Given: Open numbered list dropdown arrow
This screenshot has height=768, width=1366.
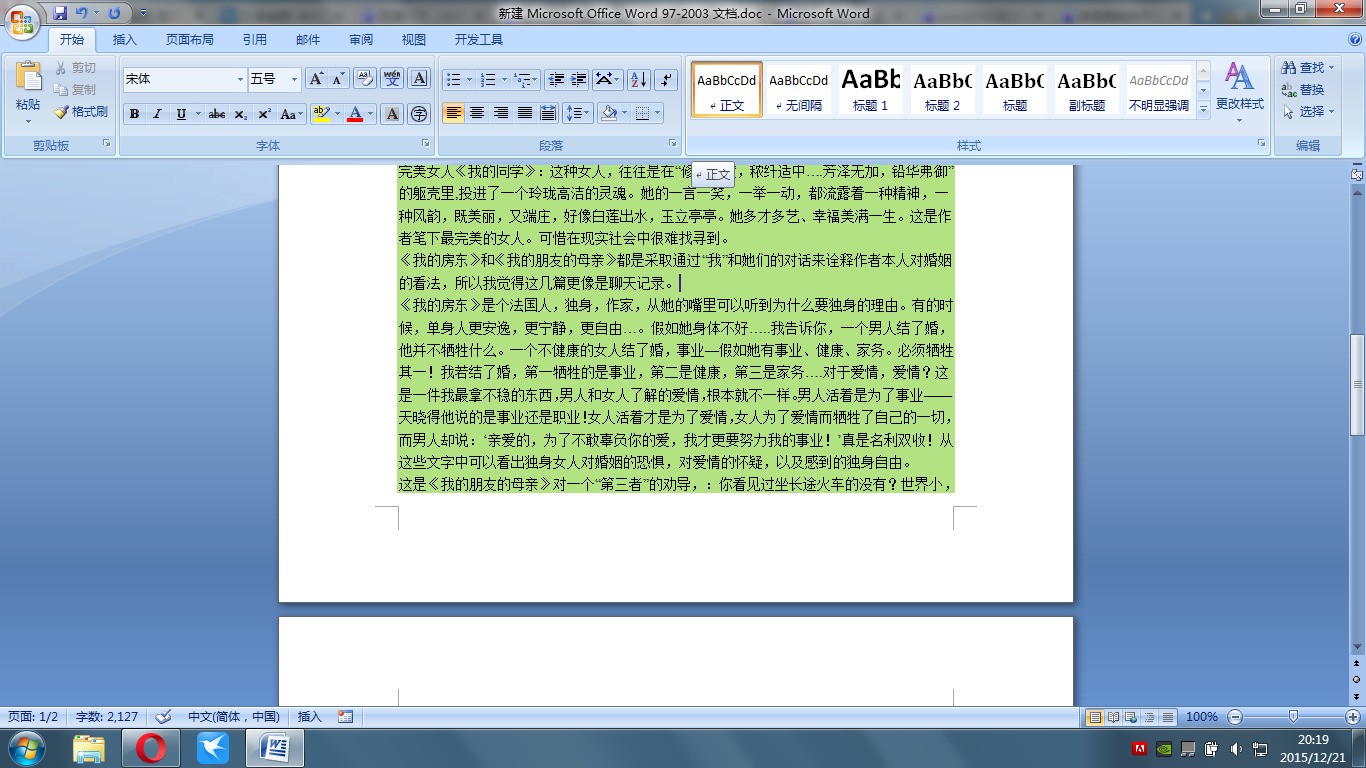Looking at the screenshot, I should pyautogui.click(x=505, y=79).
